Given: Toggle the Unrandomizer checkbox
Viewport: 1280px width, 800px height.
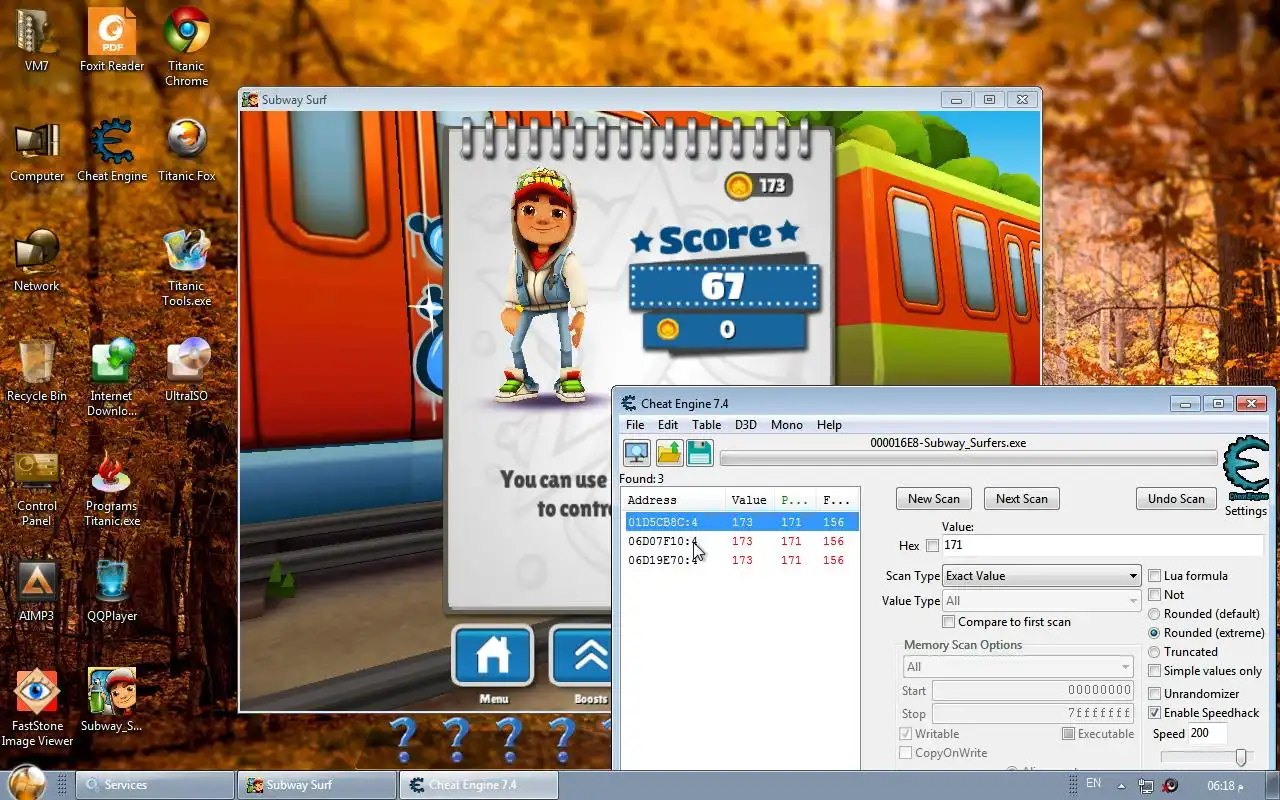Looking at the screenshot, I should (x=1155, y=694).
